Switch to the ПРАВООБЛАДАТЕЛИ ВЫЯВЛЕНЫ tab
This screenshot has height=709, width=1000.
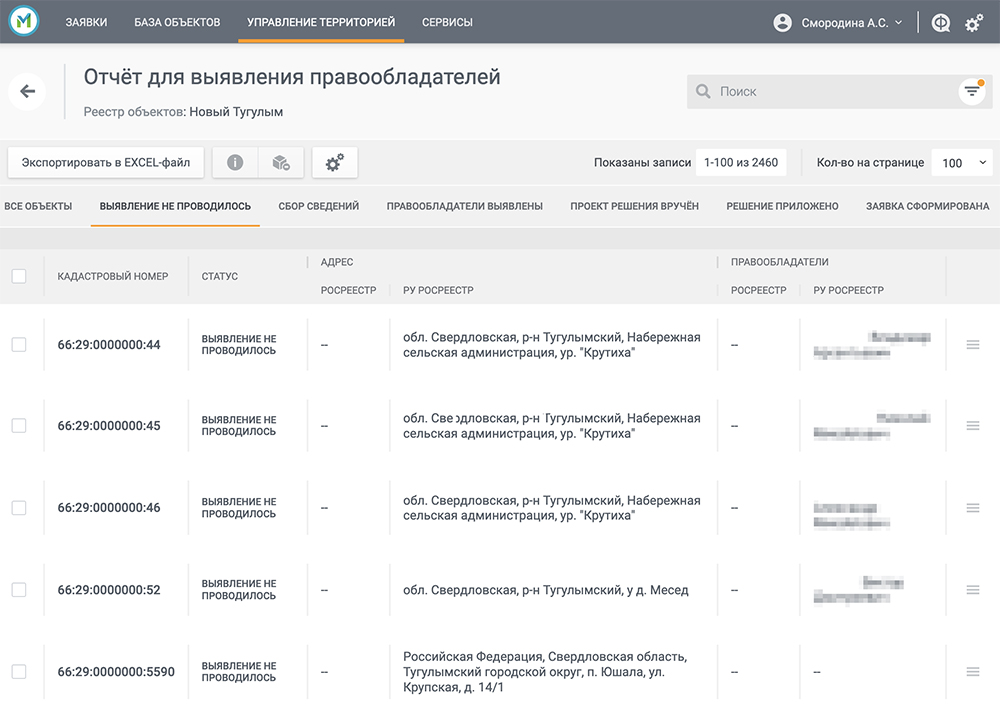(x=465, y=206)
